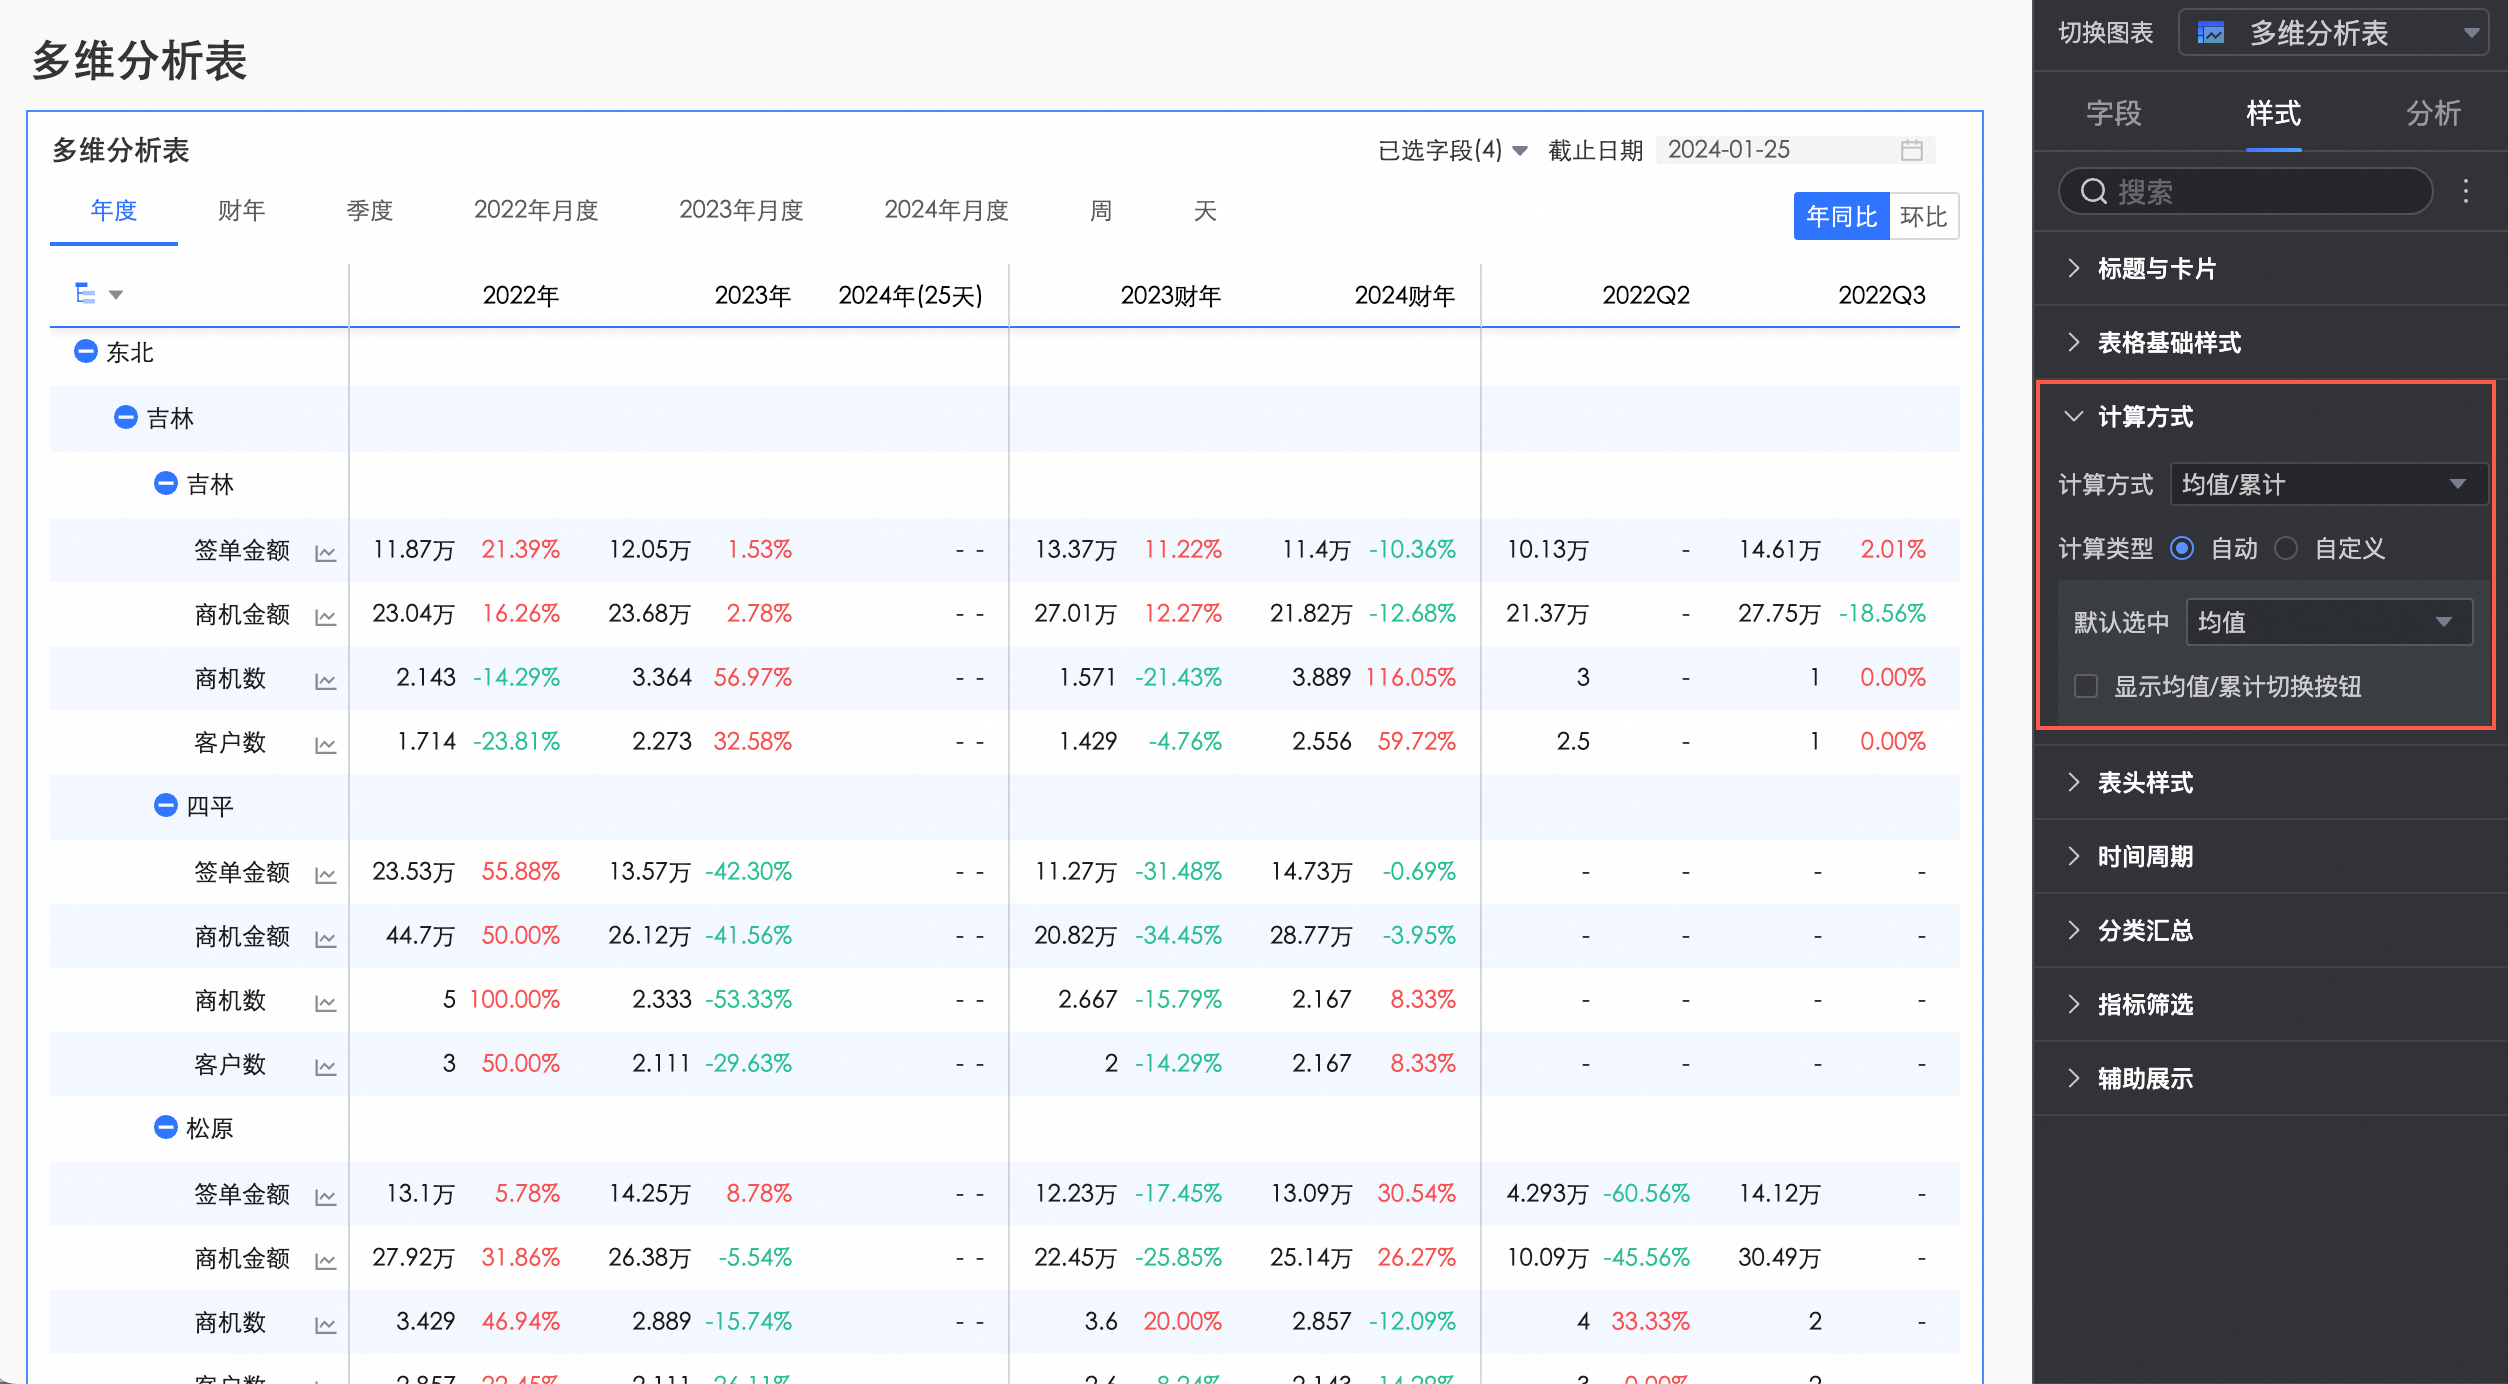Click the 环比 comparison button
Image resolution: width=2508 pixels, height=1384 pixels.
(x=1923, y=216)
